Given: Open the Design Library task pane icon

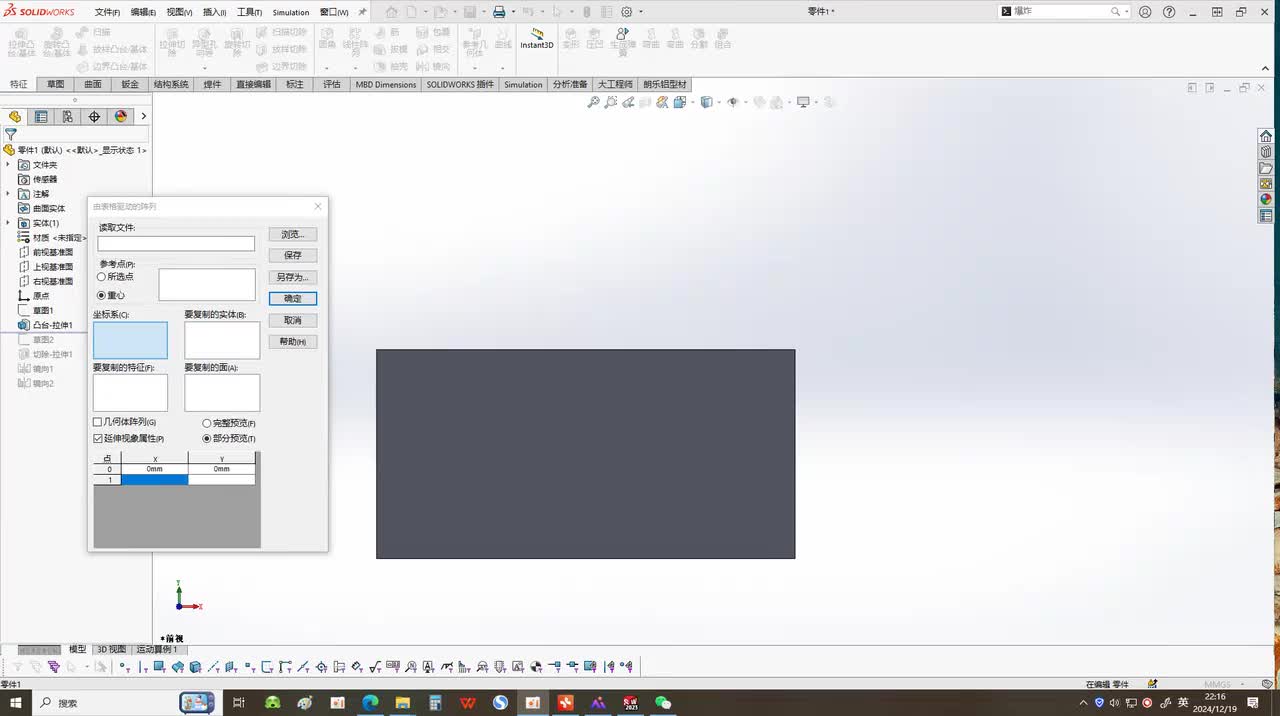Looking at the screenshot, I should 1266,152.
